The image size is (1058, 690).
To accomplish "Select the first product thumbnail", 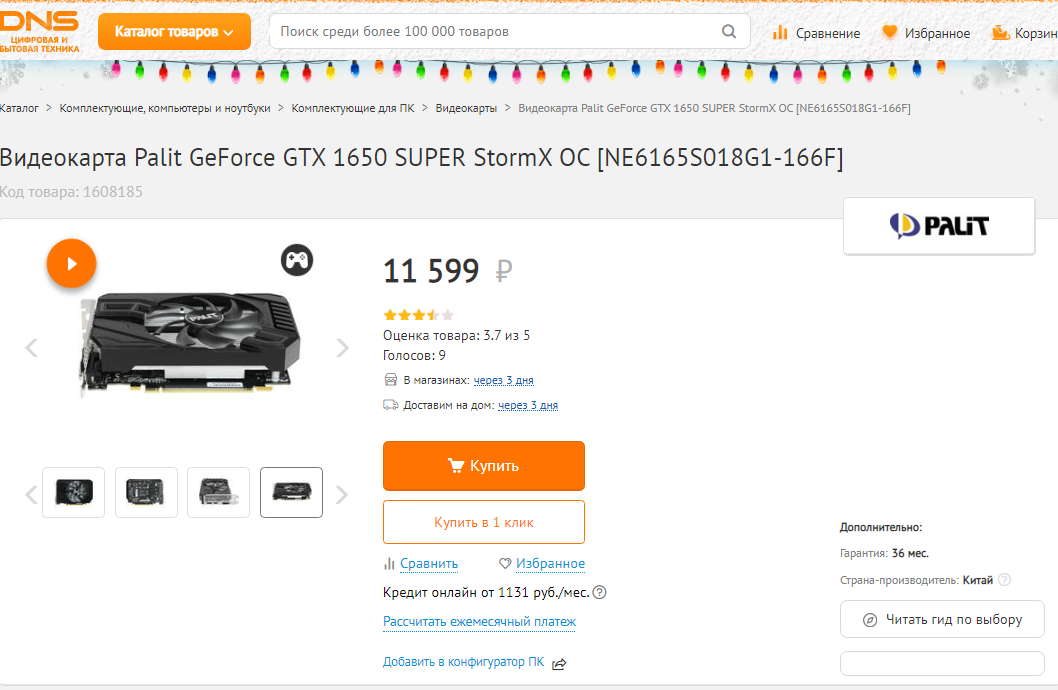I will click(73, 492).
